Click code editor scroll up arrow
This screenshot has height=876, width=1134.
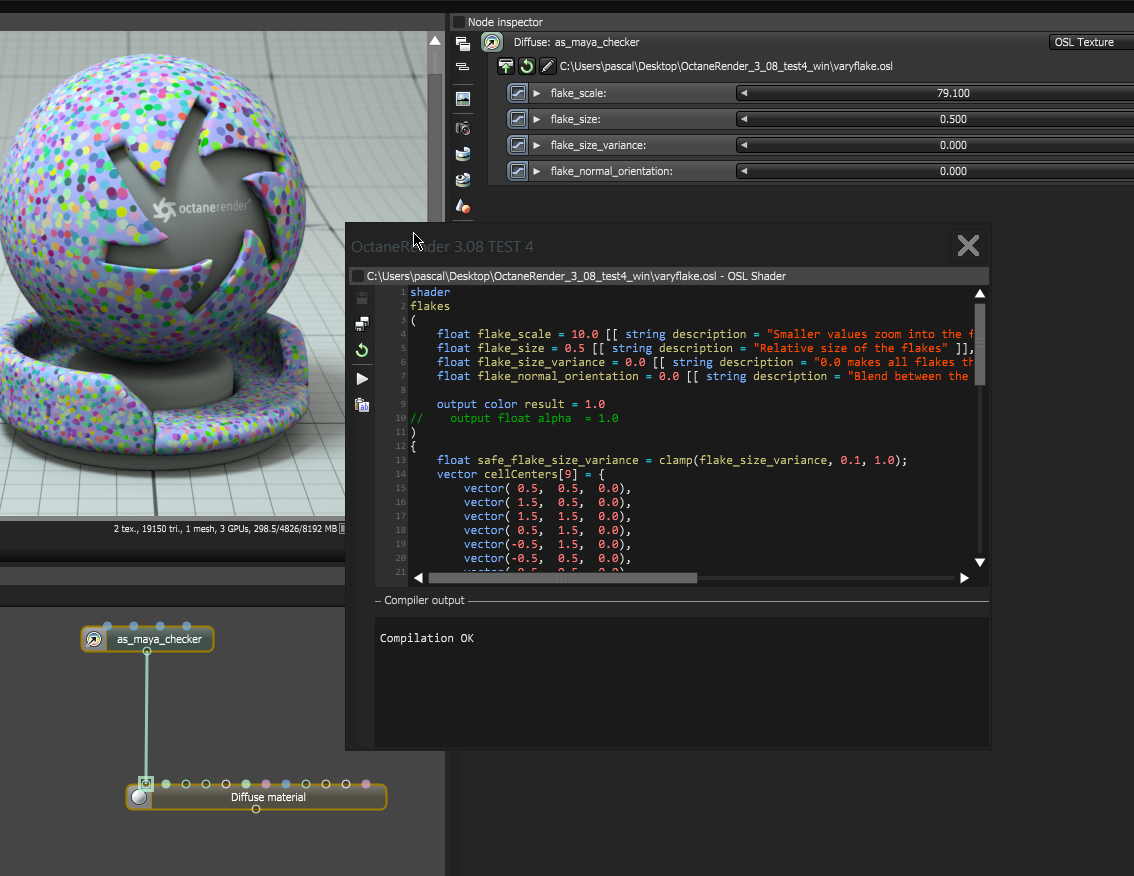pos(980,294)
